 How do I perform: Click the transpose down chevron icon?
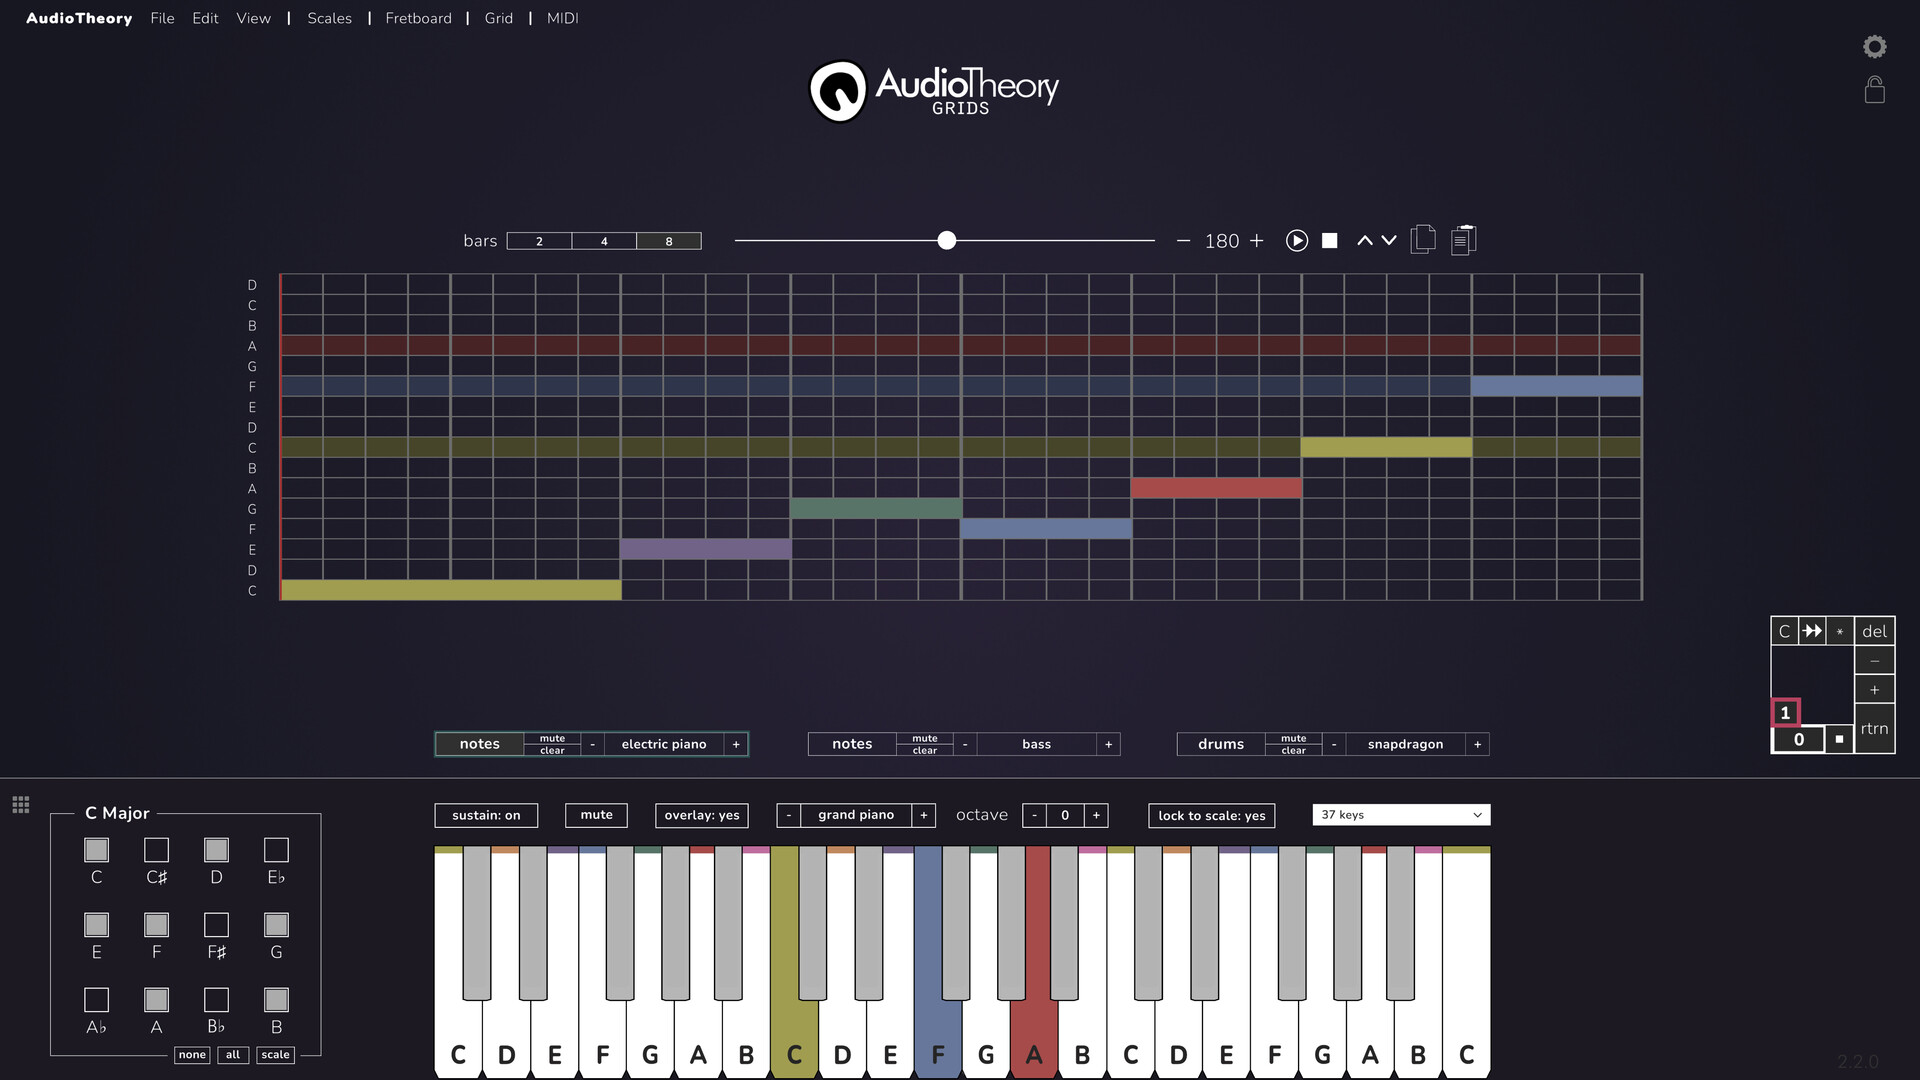(x=1388, y=240)
